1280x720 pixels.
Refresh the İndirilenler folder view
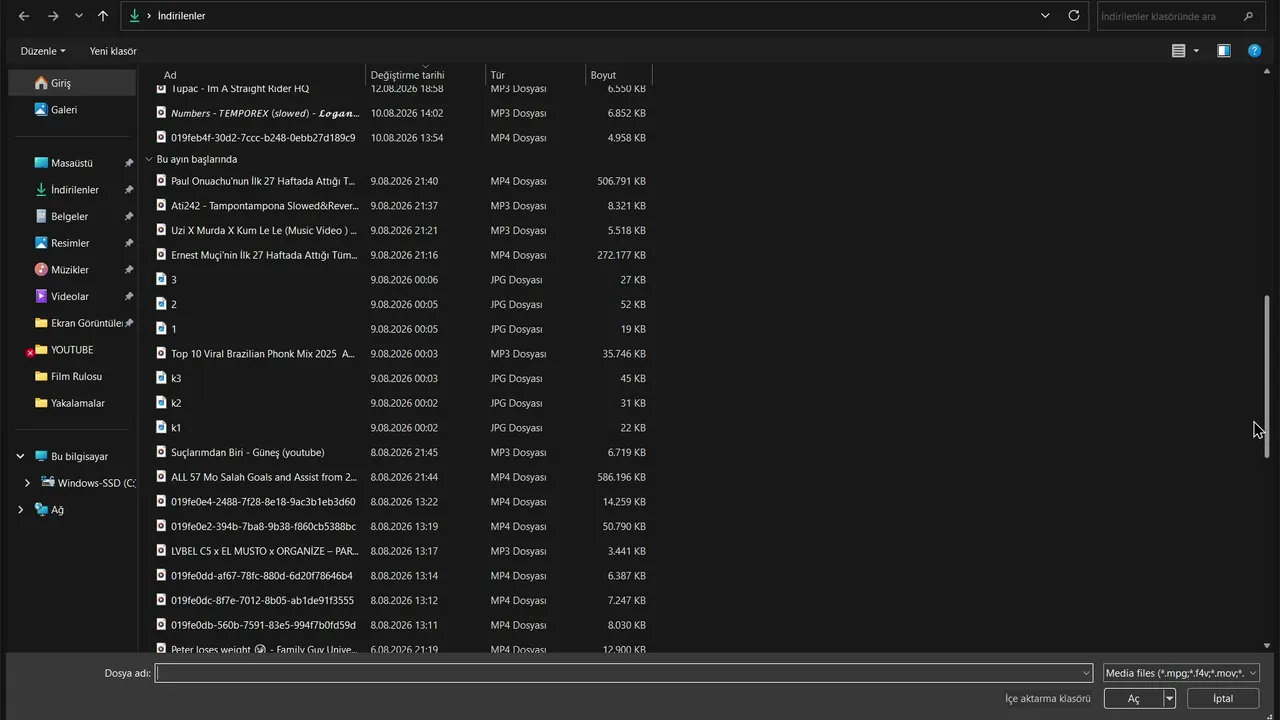[x=1074, y=16]
